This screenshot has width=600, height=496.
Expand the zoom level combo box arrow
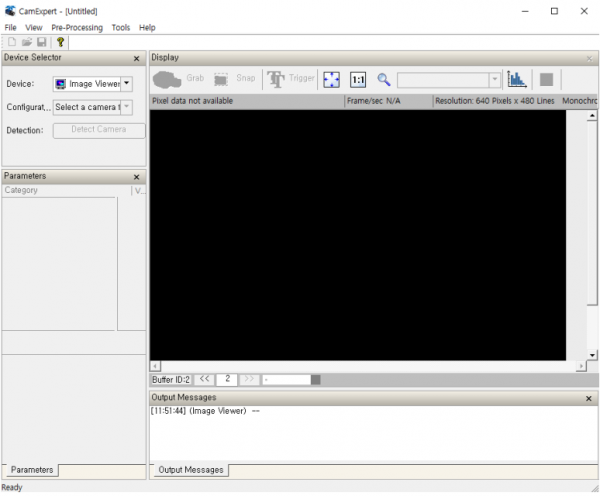[494, 80]
